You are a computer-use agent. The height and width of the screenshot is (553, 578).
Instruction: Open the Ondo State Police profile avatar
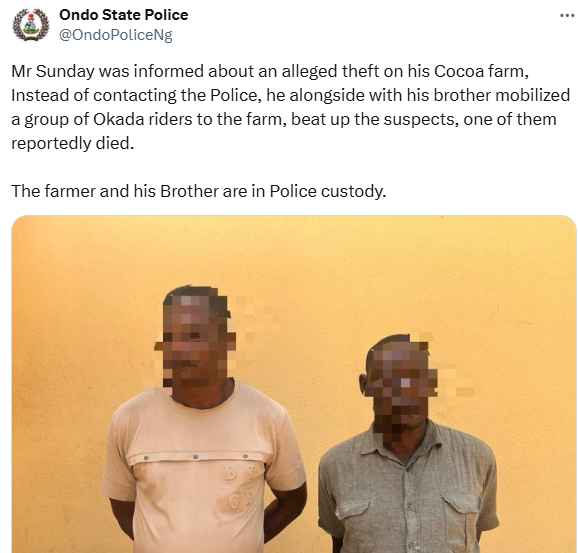pyautogui.click(x=31, y=25)
